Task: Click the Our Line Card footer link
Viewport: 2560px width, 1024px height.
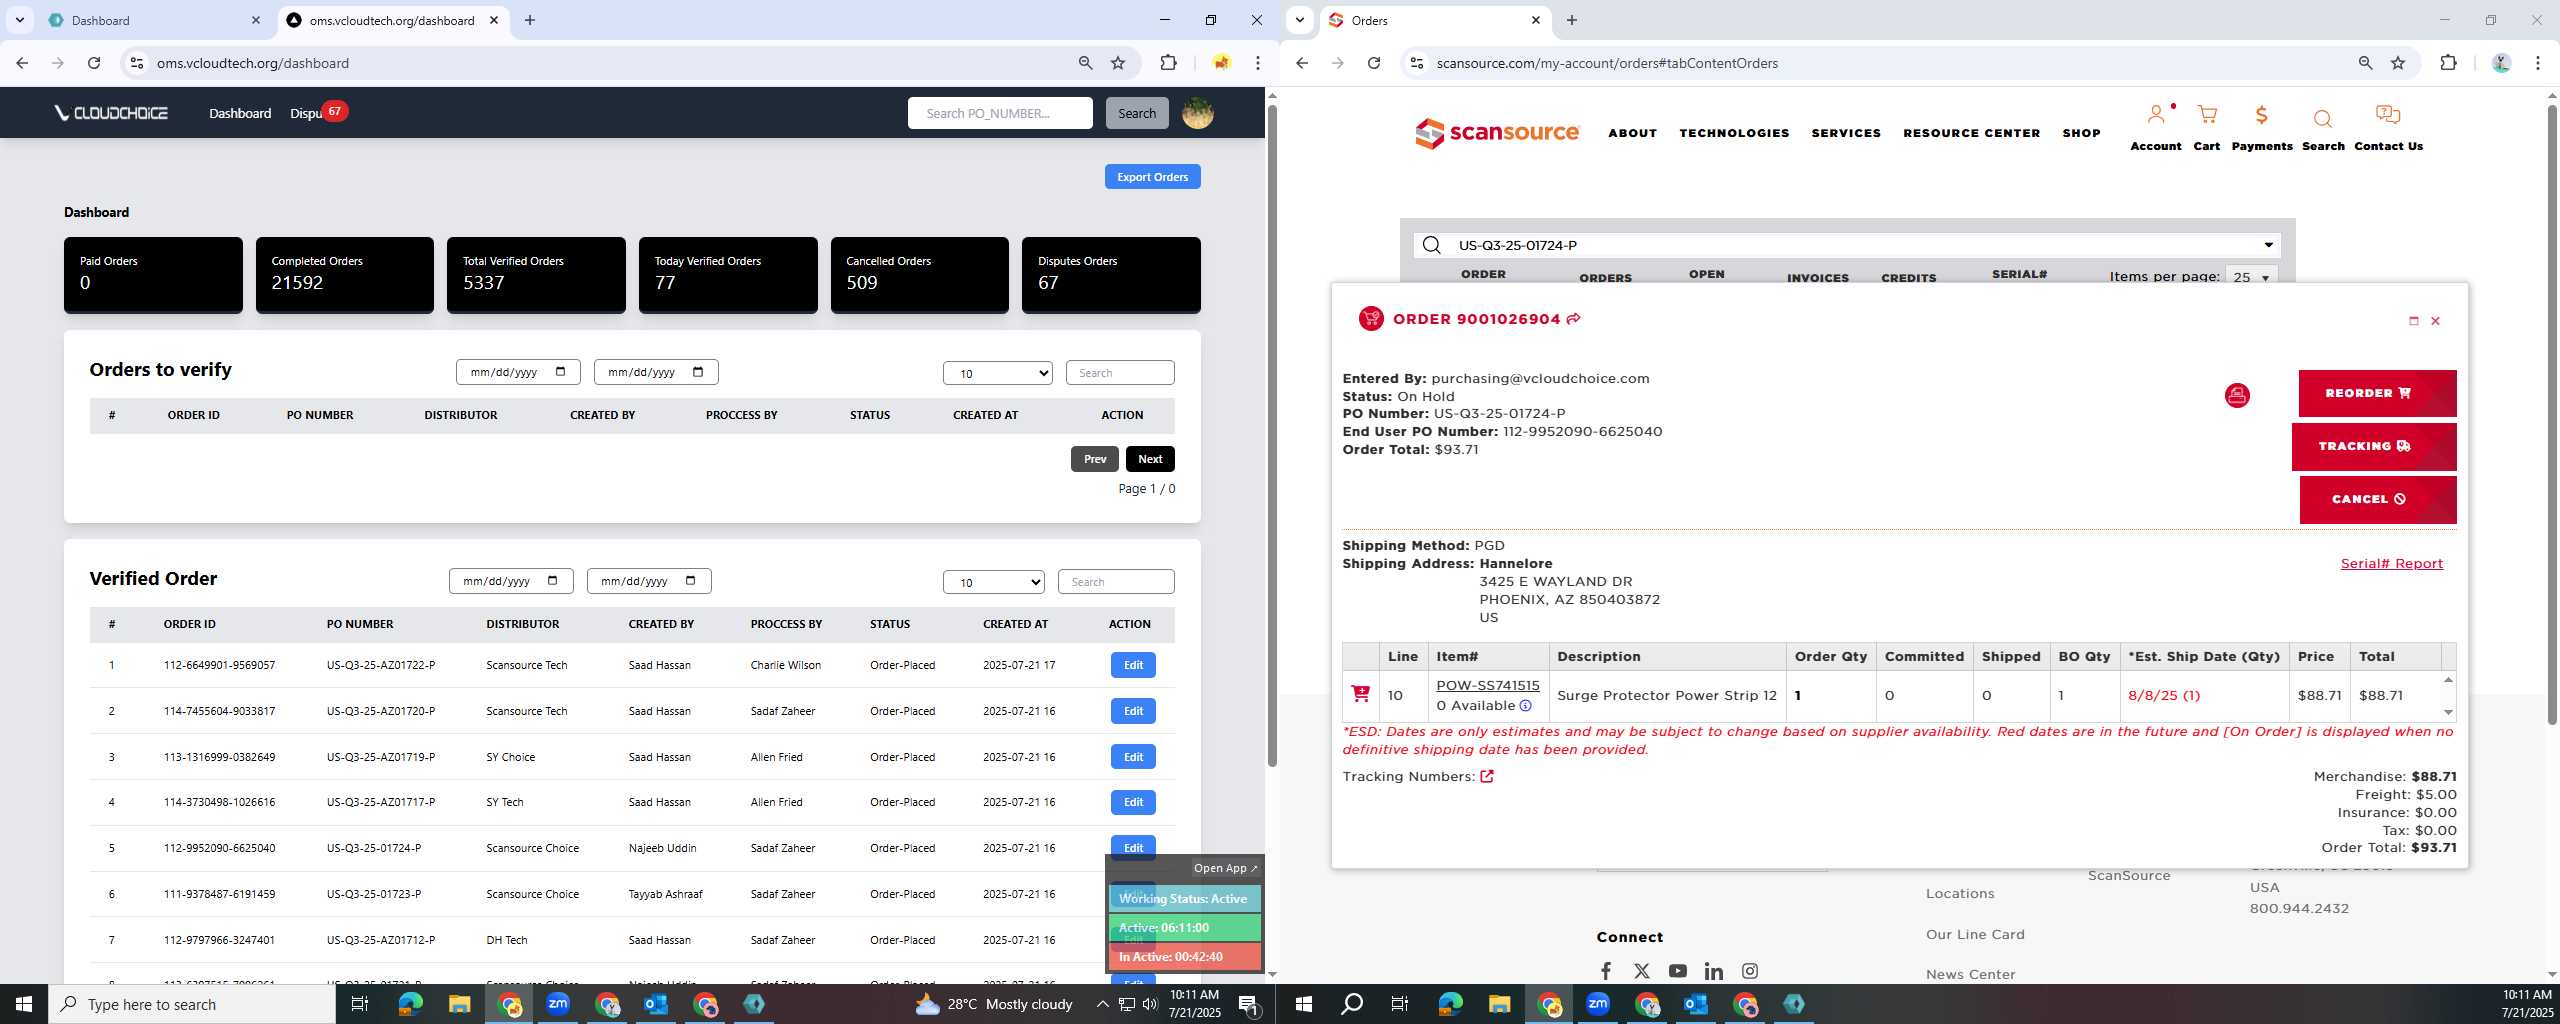Action: [1974, 935]
